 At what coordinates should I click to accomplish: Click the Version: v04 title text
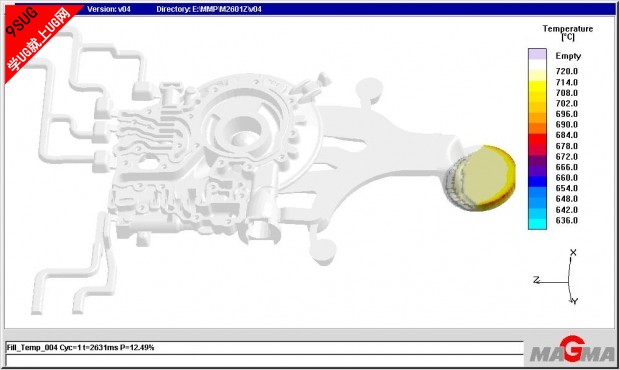(108, 9)
